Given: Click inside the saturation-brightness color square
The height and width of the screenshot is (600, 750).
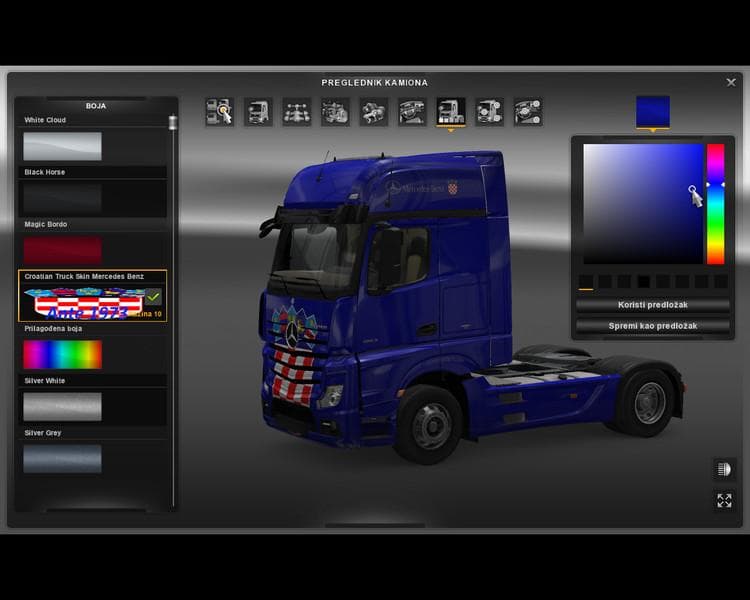Looking at the screenshot, I should [x=643, y=204].
